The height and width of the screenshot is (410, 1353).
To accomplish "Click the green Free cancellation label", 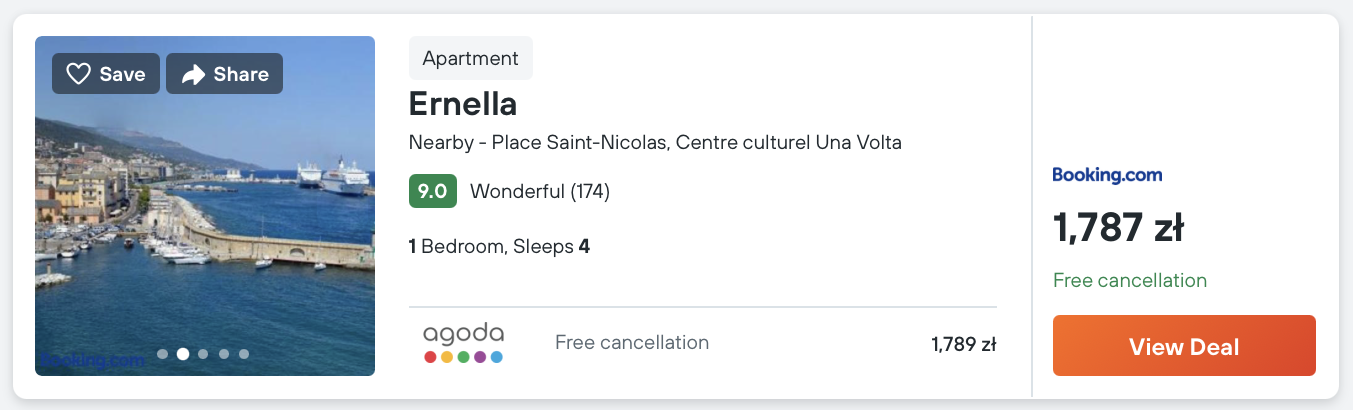I will point(1130,281).
